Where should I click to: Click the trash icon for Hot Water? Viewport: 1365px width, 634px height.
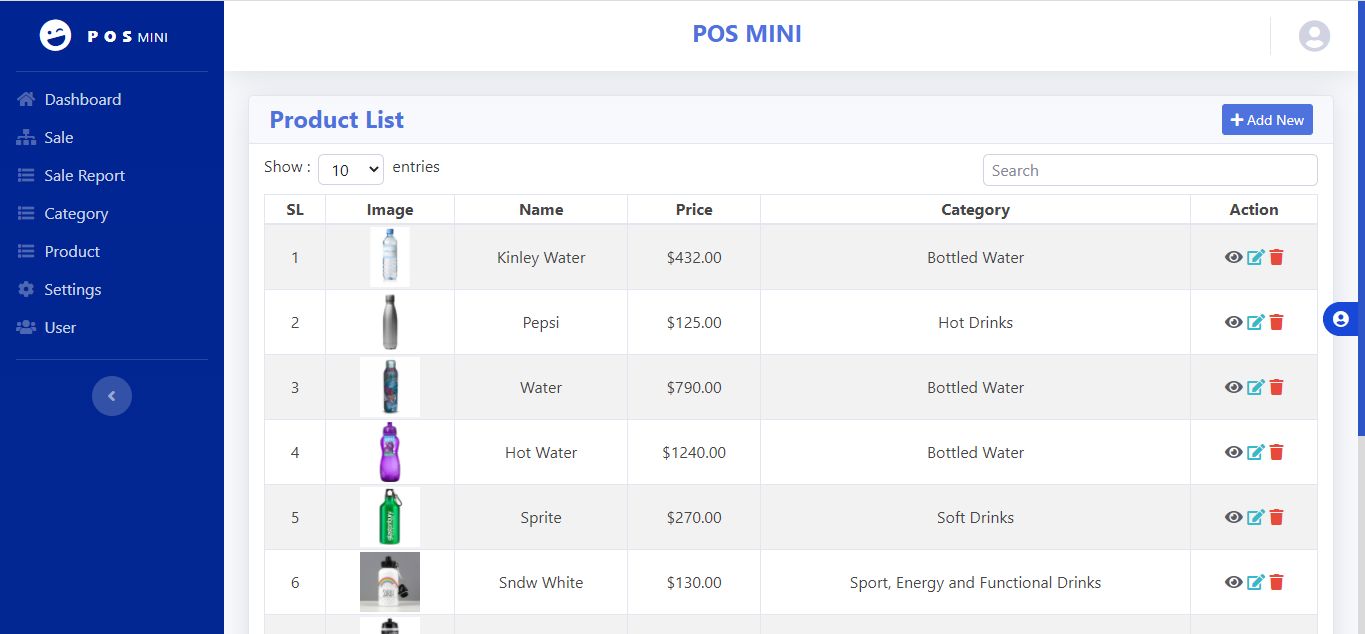pyautogui.click(x=1276, y=452)
